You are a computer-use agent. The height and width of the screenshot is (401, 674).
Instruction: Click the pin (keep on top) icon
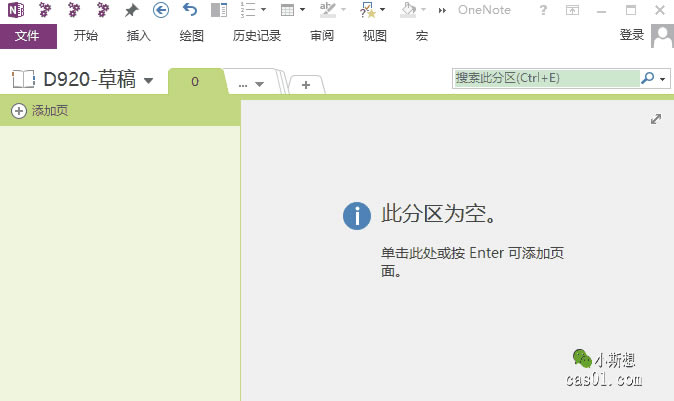[x=132, y=10]
